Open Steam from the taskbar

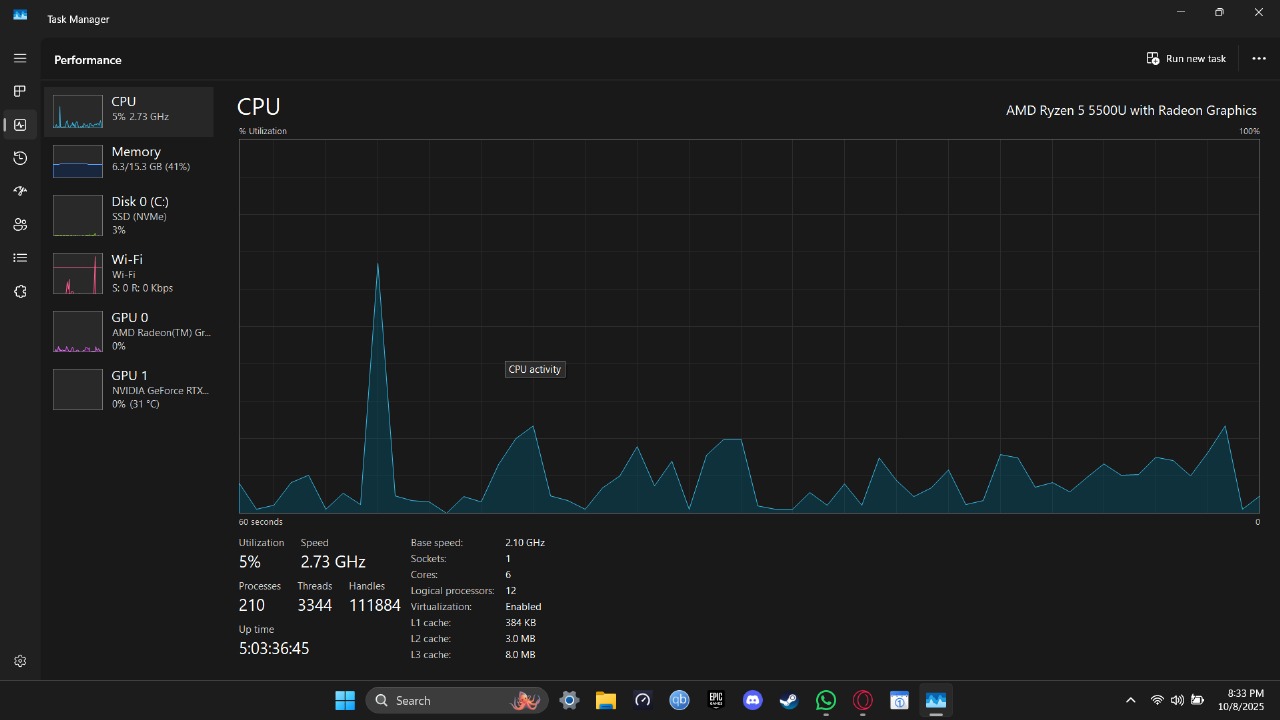tap(789, 700)
